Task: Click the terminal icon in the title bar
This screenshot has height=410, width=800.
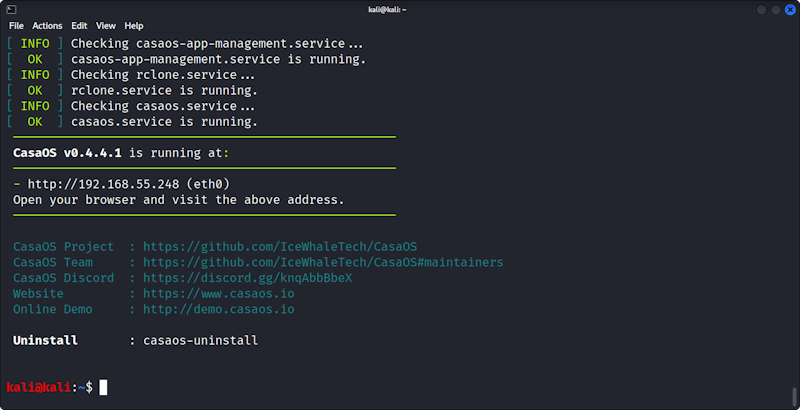Action: coord(10,9)
